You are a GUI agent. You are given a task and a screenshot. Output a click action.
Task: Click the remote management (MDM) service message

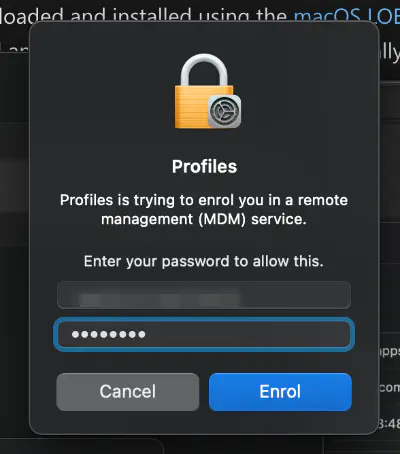pyautogui.click(x=204, y=210)
